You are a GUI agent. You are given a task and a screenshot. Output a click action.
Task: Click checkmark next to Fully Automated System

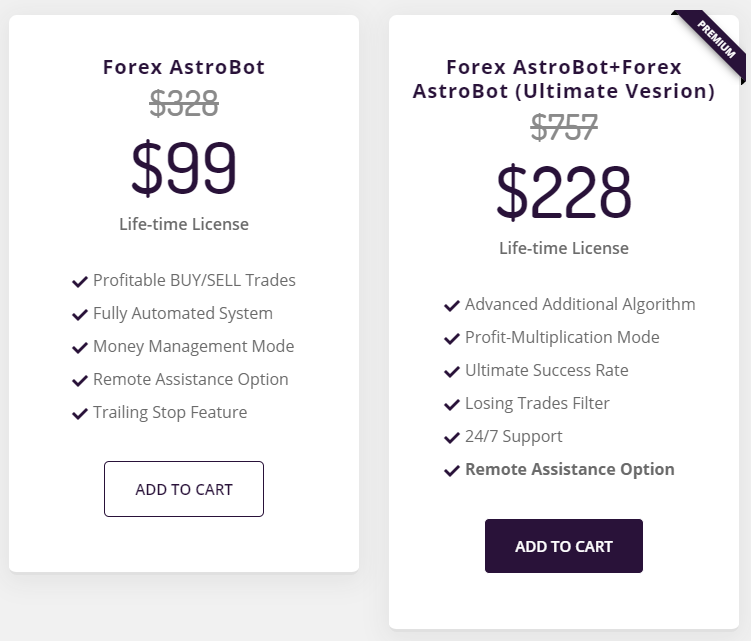point(80,315)
